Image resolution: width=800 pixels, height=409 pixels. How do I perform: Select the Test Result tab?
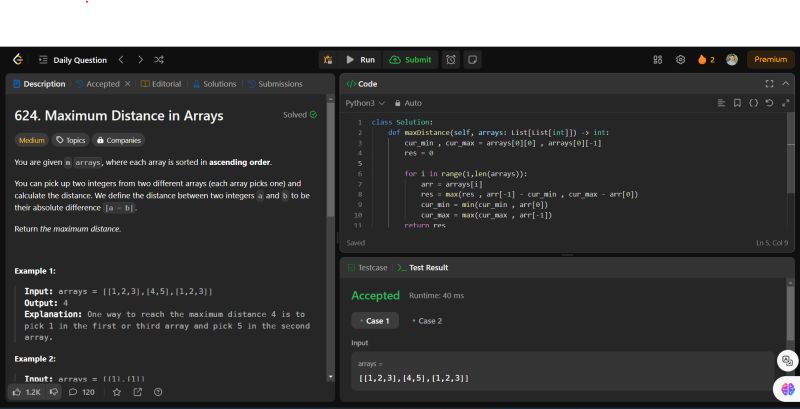423,268
